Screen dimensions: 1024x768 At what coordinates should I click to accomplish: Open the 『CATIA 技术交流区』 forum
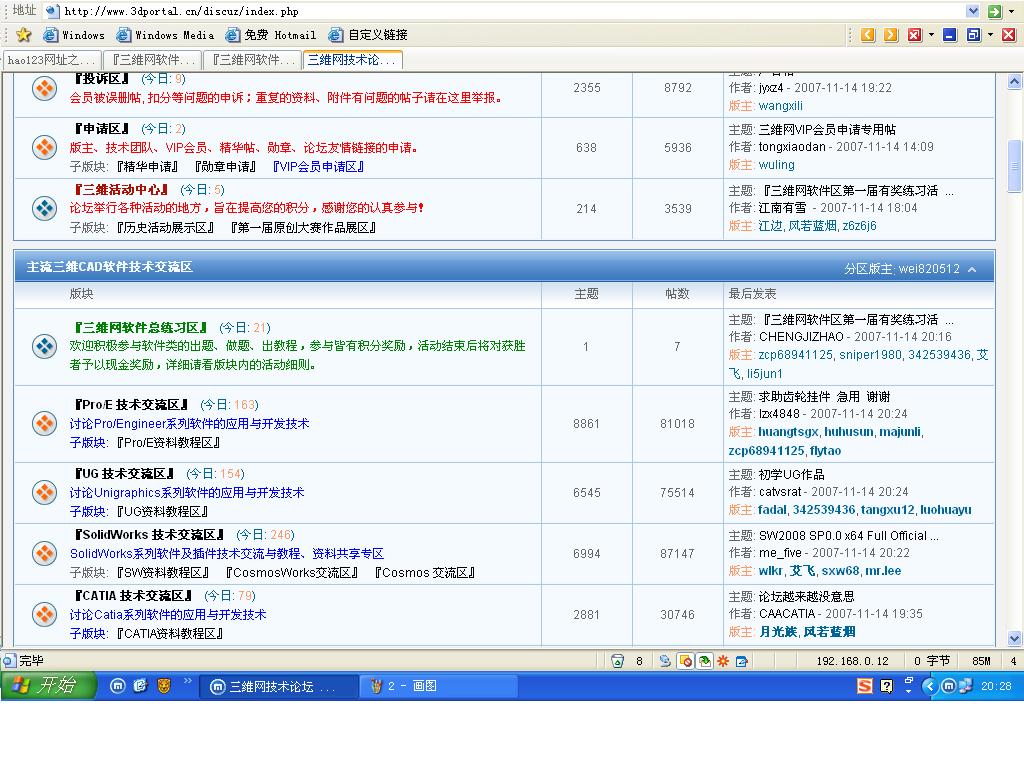click(133, 596)
